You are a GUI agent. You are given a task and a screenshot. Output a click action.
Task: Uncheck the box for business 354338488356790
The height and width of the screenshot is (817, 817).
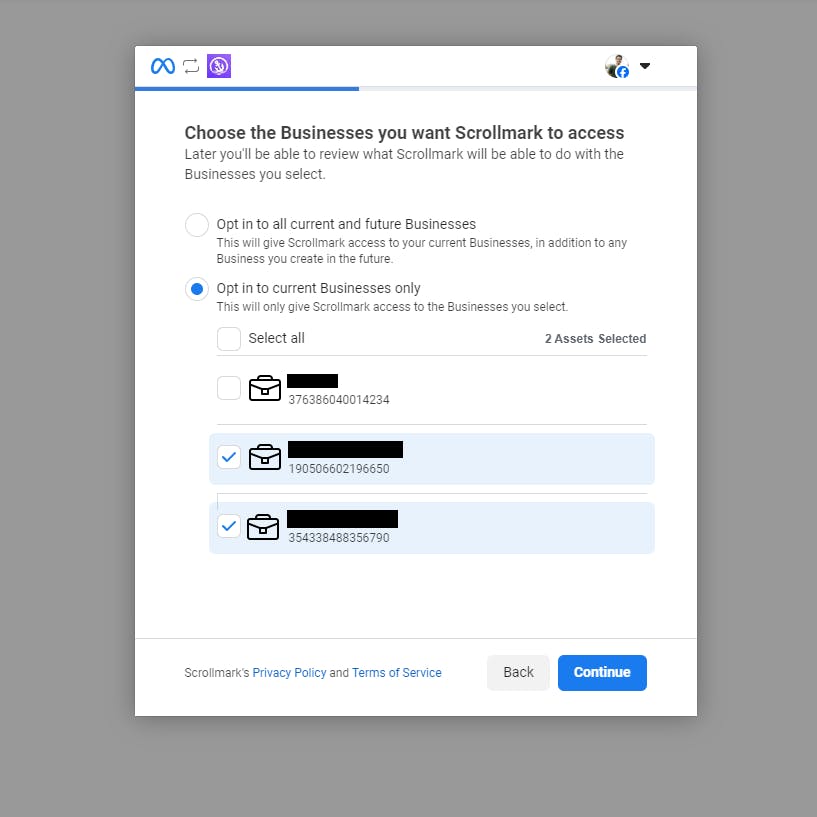point(229,526)
